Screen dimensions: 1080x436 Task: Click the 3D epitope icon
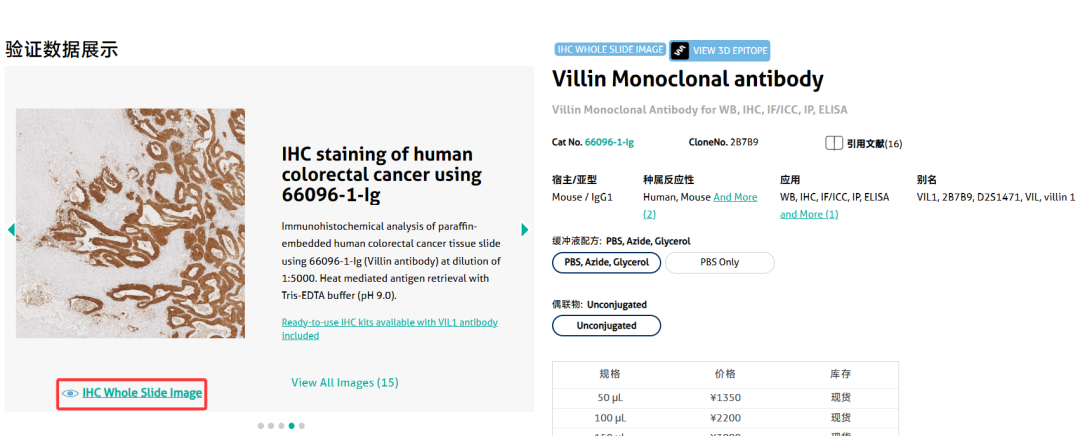point(680,50)
